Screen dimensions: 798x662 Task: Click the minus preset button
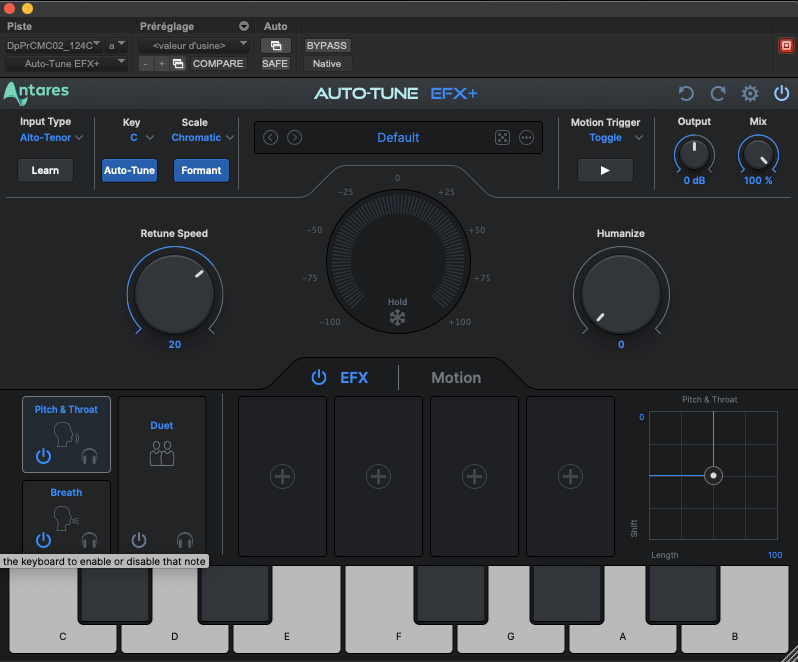pyautogui.click(x=146, y=64)
